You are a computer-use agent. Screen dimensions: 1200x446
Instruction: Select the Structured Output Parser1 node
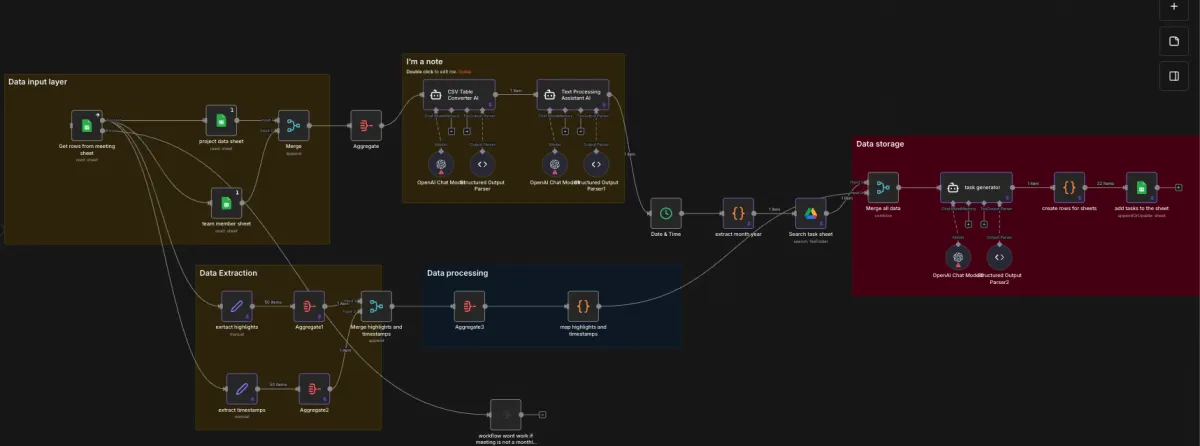tap(596, 163)
